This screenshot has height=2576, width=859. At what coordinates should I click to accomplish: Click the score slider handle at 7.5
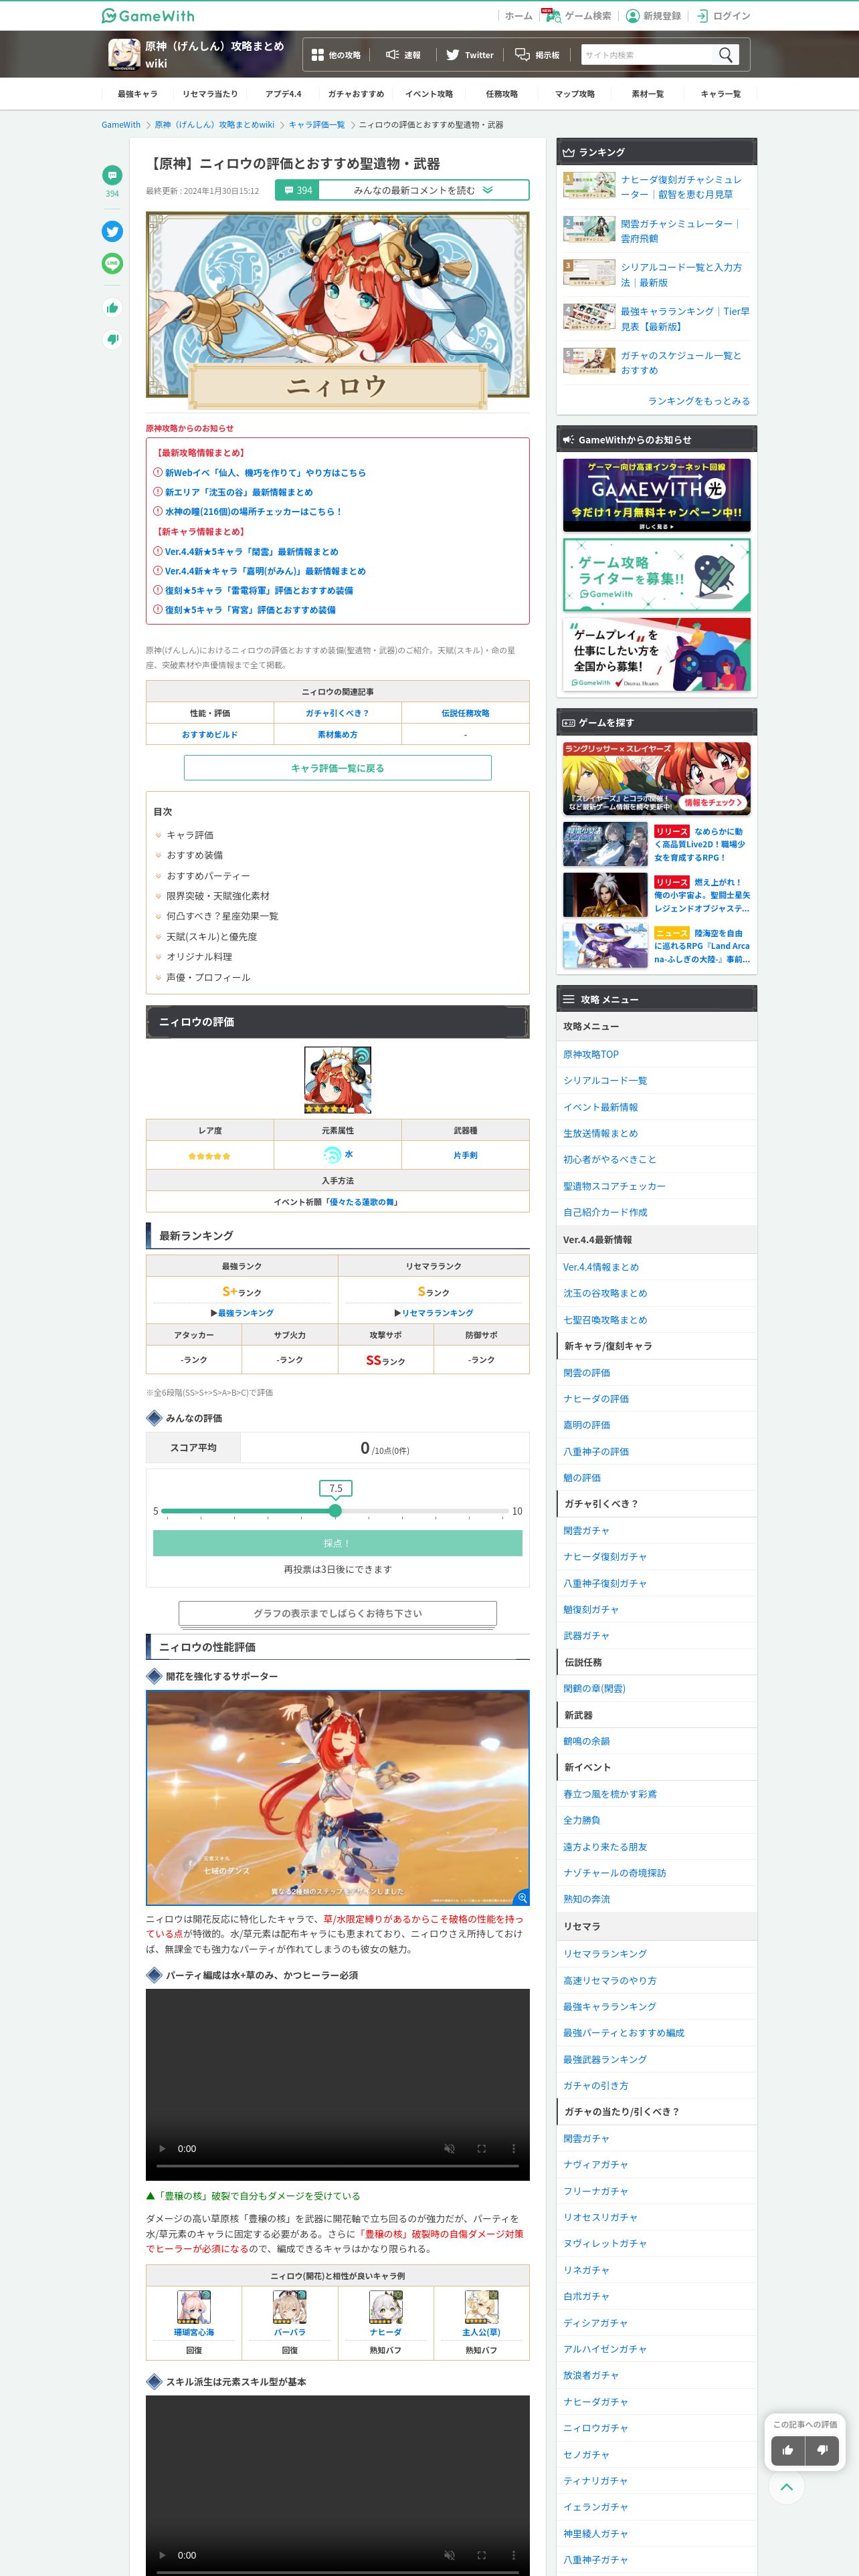pyautogui.click(x=335, y=1511)
